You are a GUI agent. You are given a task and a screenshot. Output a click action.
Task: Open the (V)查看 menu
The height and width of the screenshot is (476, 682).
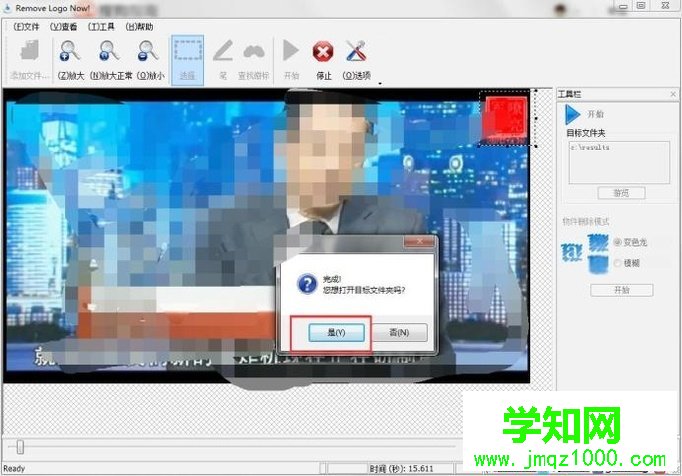[x=64, y=27]
